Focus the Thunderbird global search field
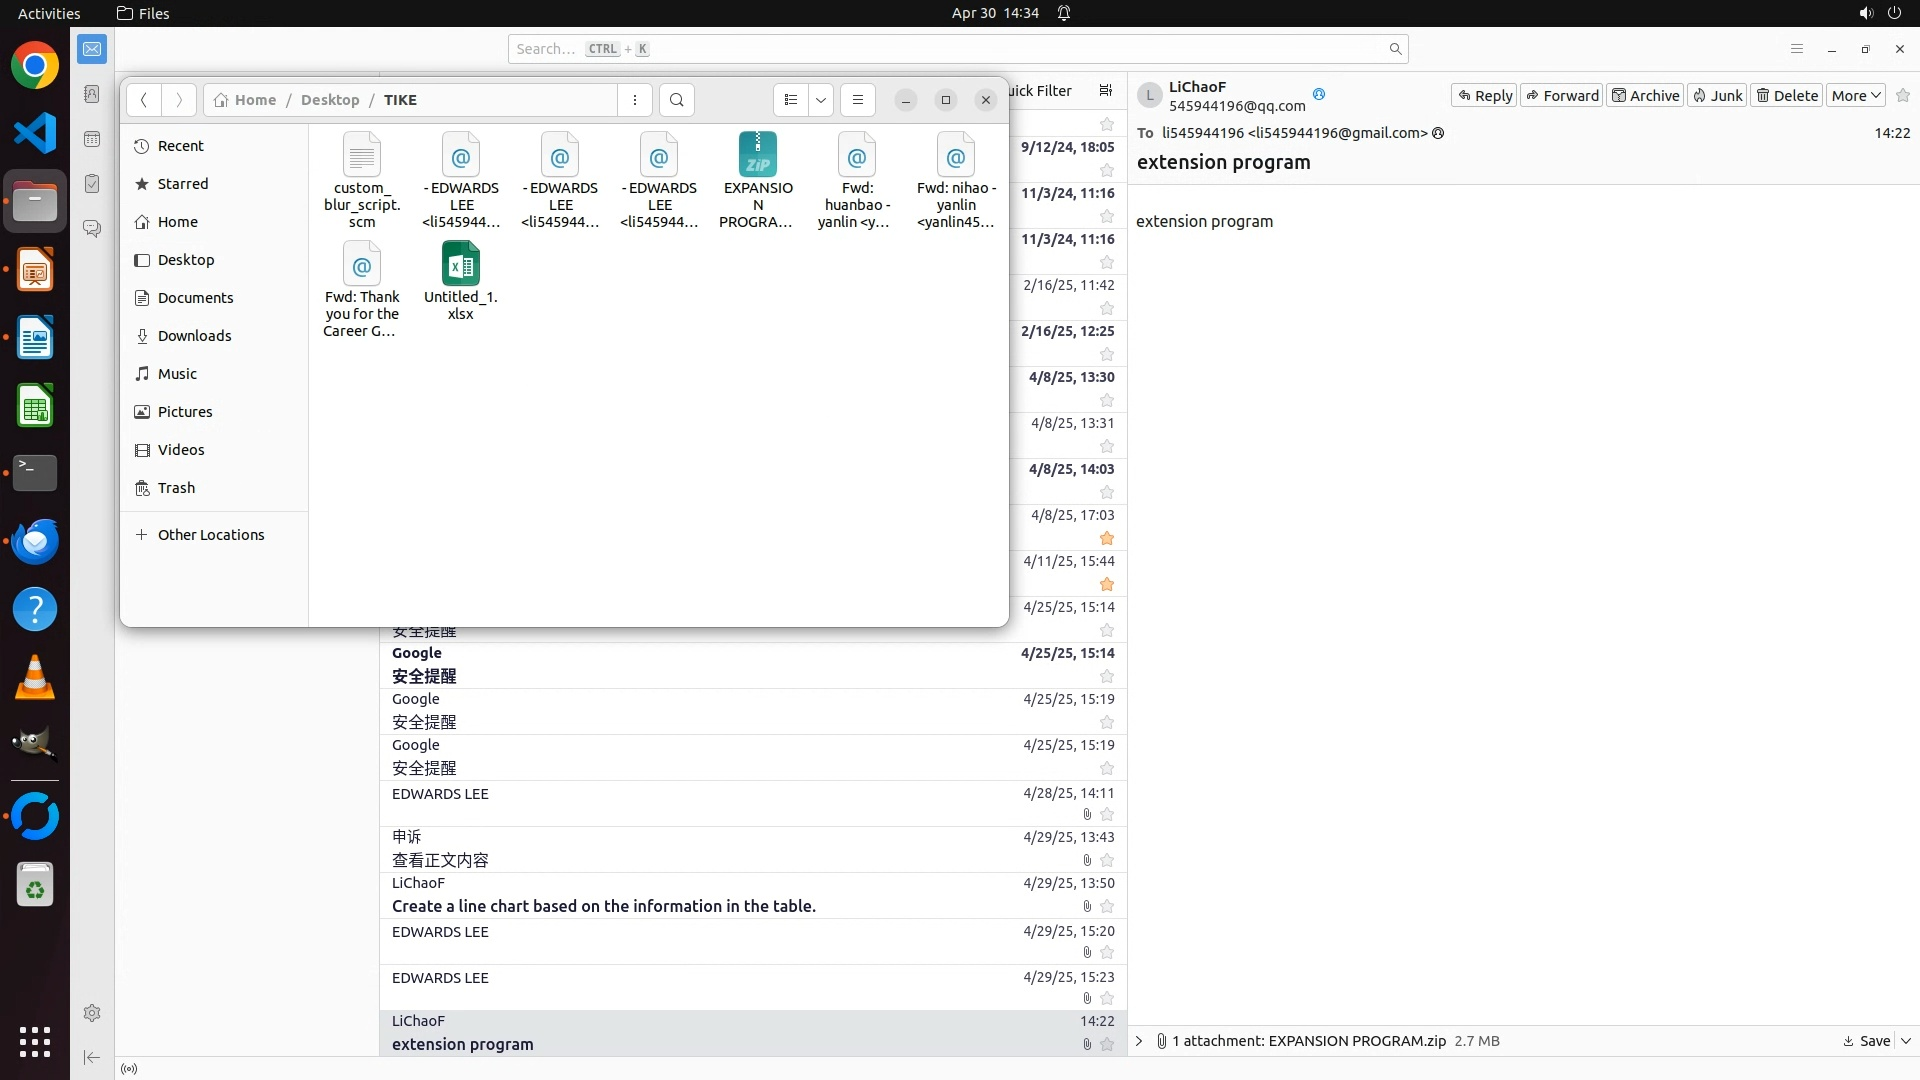 click(x=950, y=49)
